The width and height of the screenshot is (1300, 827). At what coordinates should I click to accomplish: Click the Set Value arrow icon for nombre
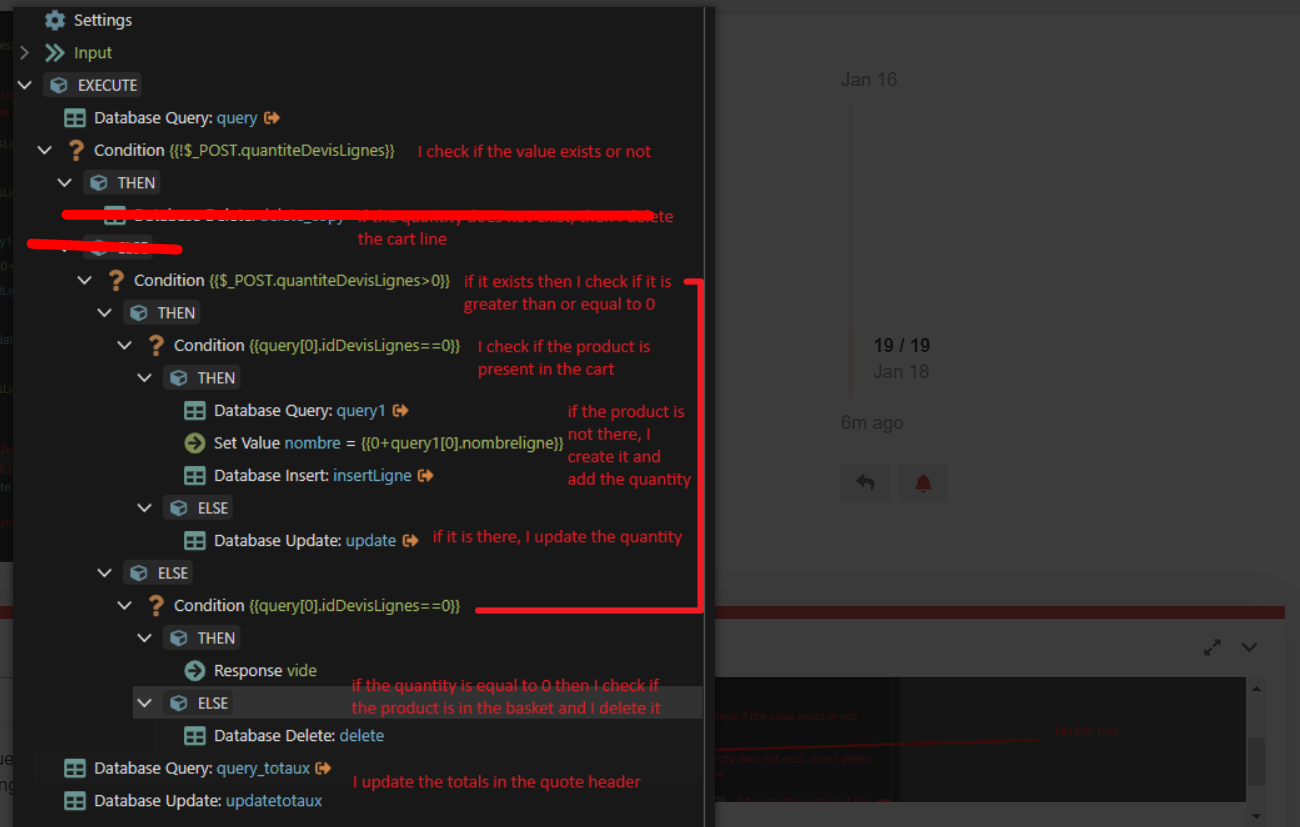(196, 442)
